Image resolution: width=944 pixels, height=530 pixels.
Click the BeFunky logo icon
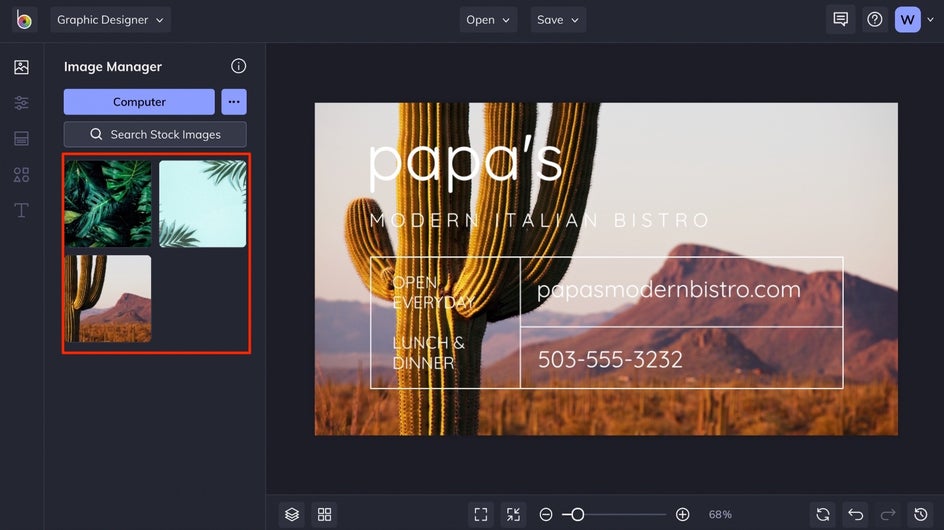[x=23, y=20]
